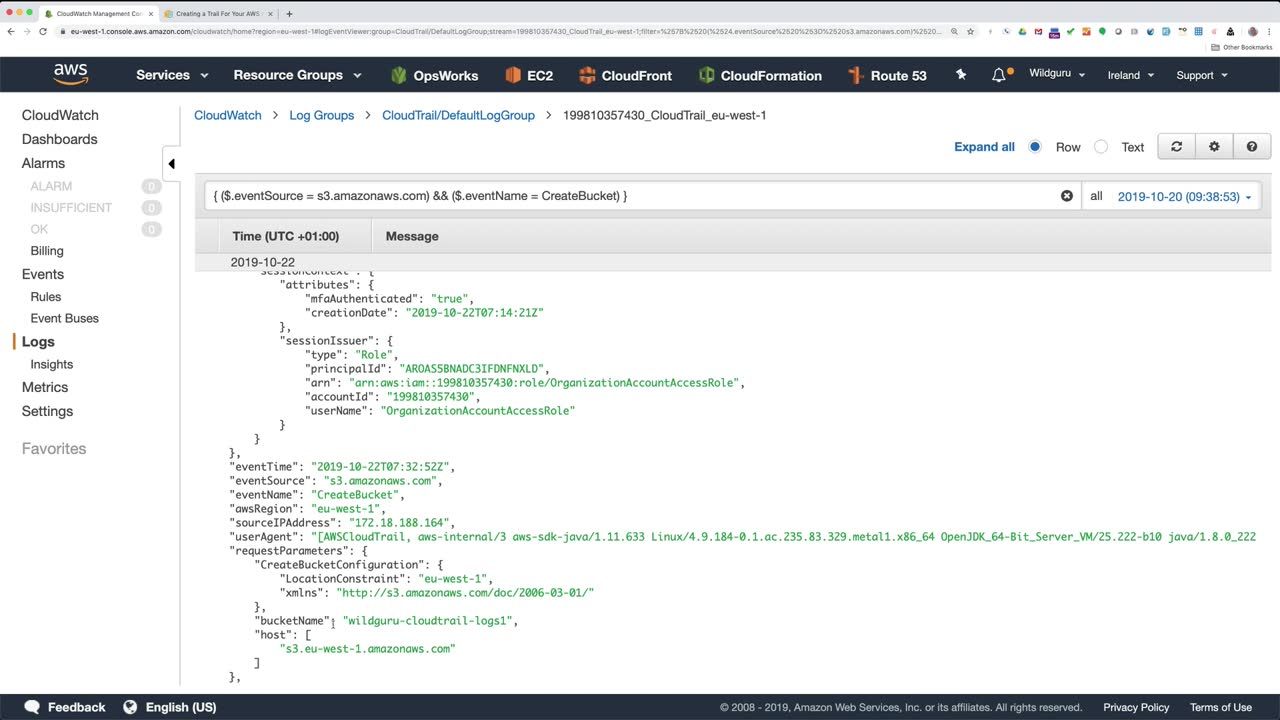The image size is (1280, 720).
Task: Open Insights under Logs
Action: point(51,365)
